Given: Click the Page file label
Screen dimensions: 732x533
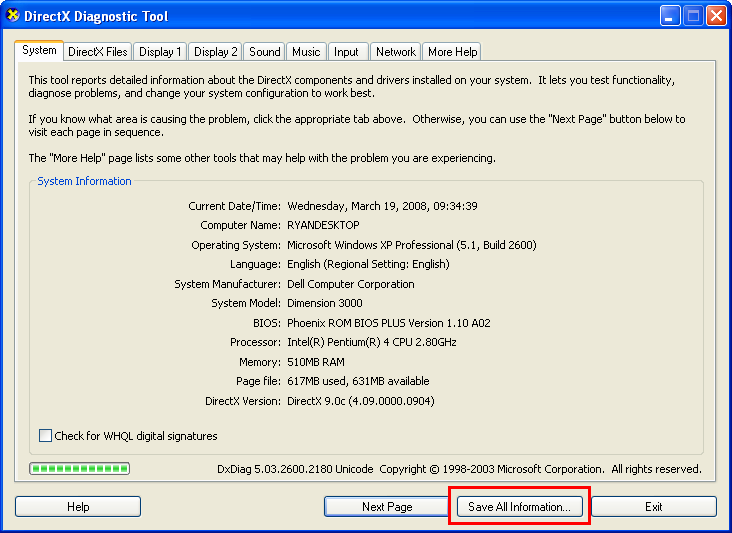Looking at the screenshot, I should point(259,381).
